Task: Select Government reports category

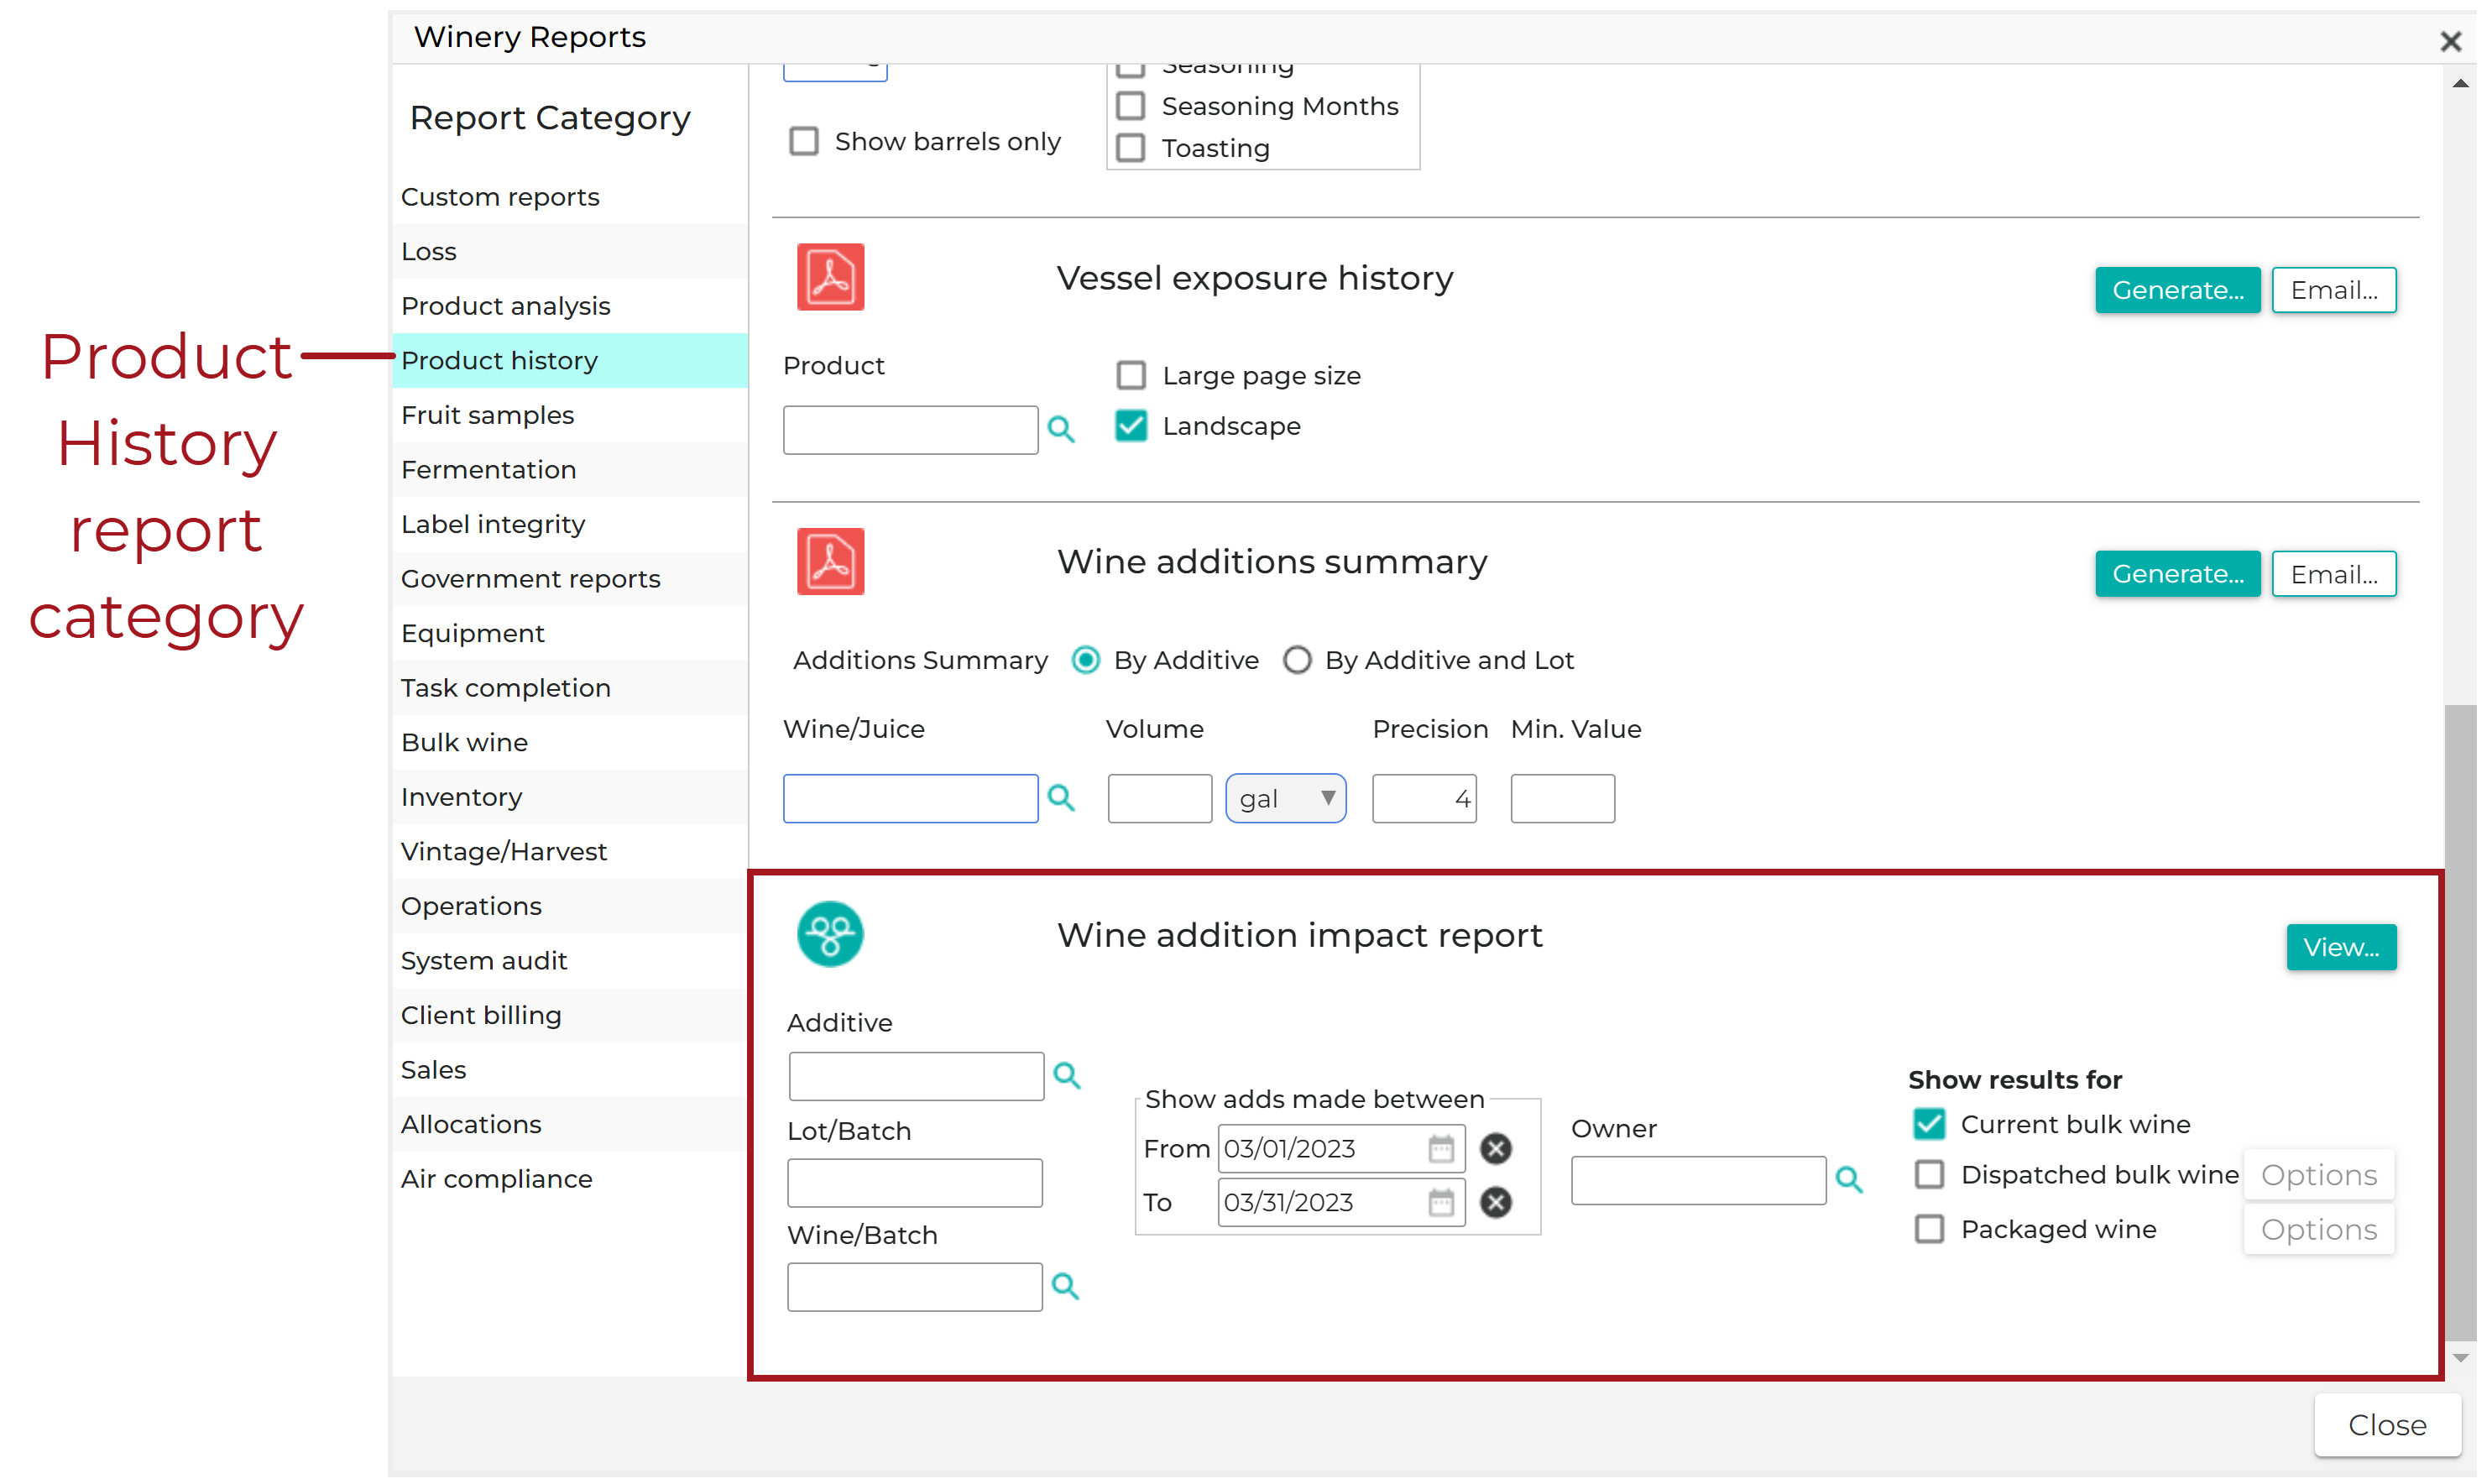Action: point(571,580)
